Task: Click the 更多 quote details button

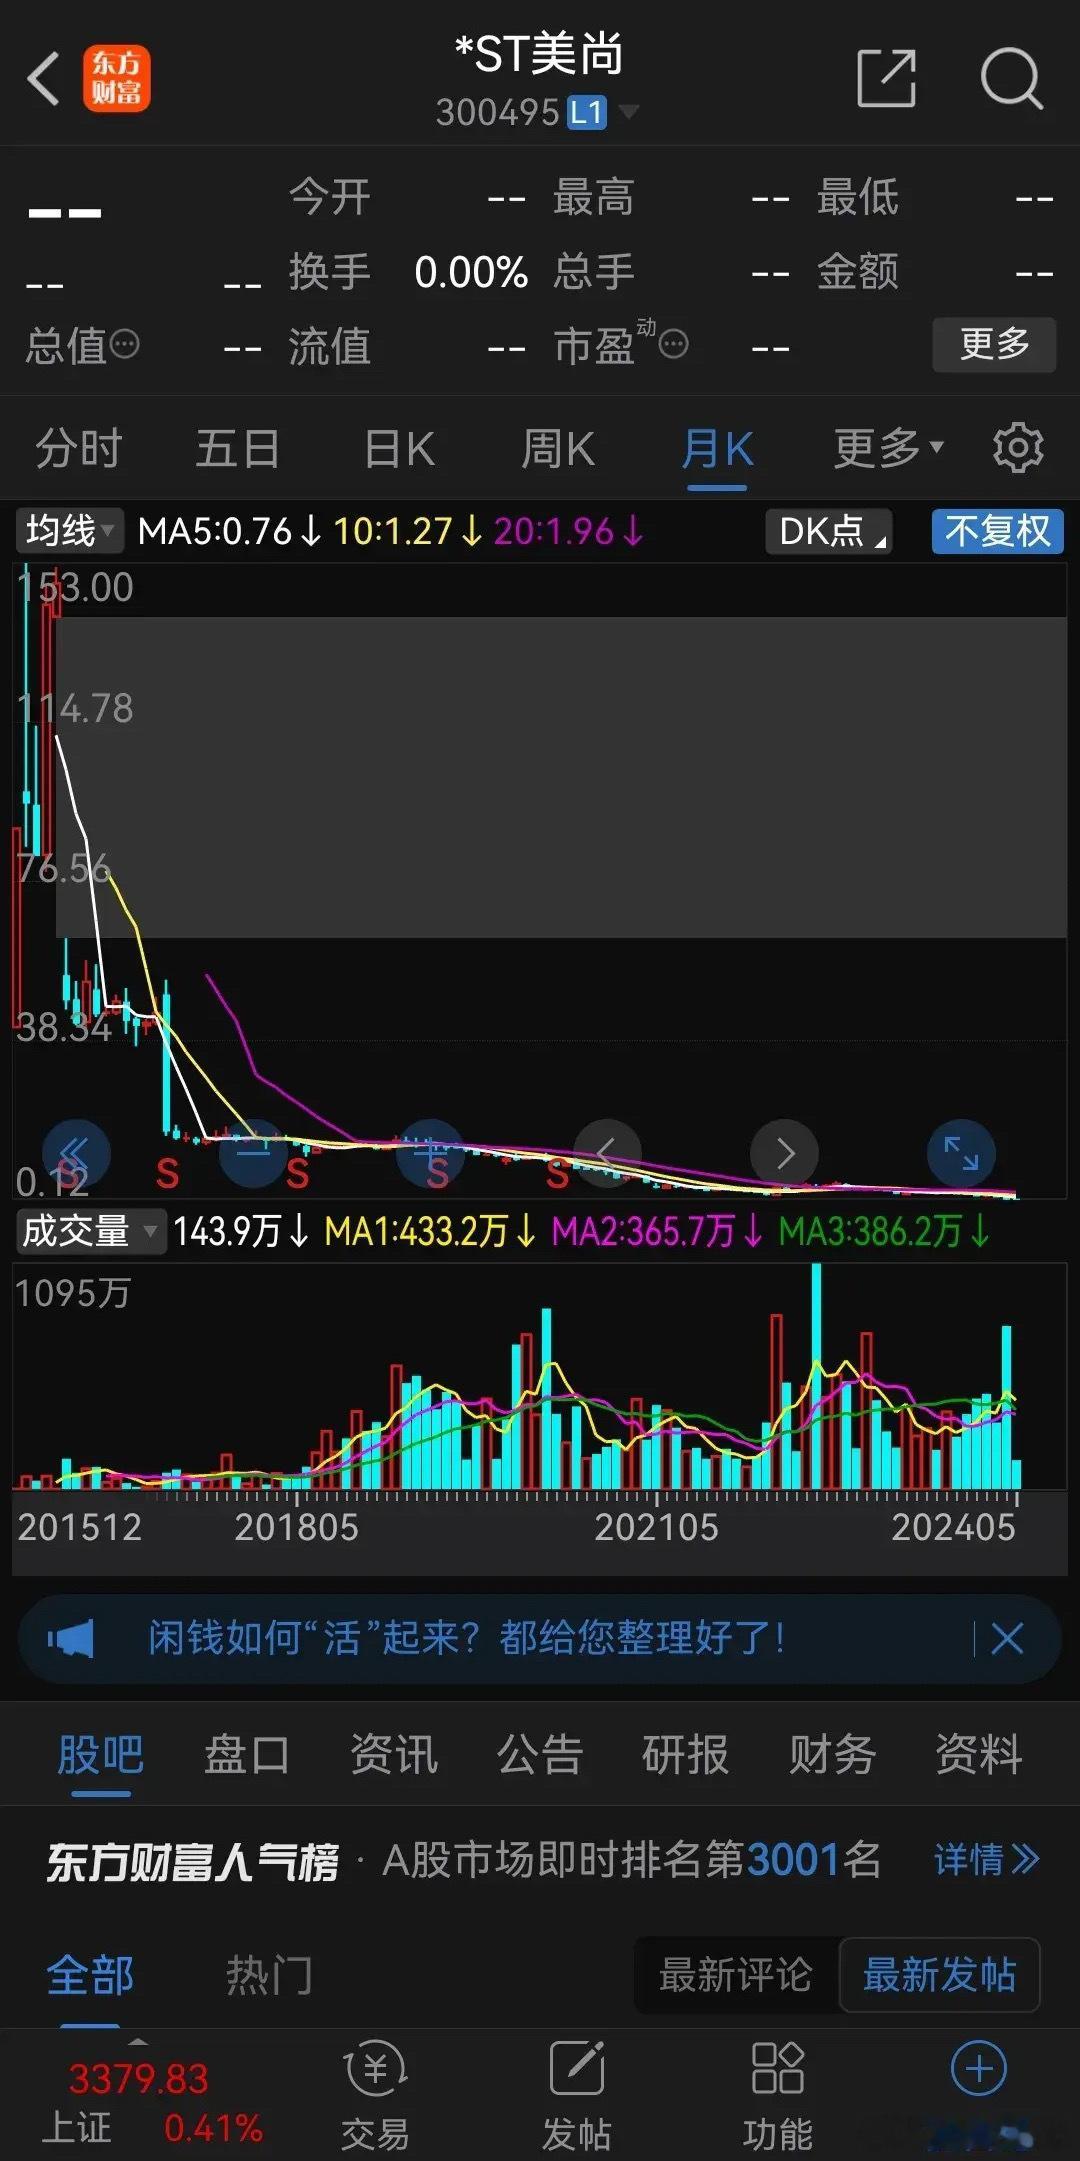Action: 994,345
